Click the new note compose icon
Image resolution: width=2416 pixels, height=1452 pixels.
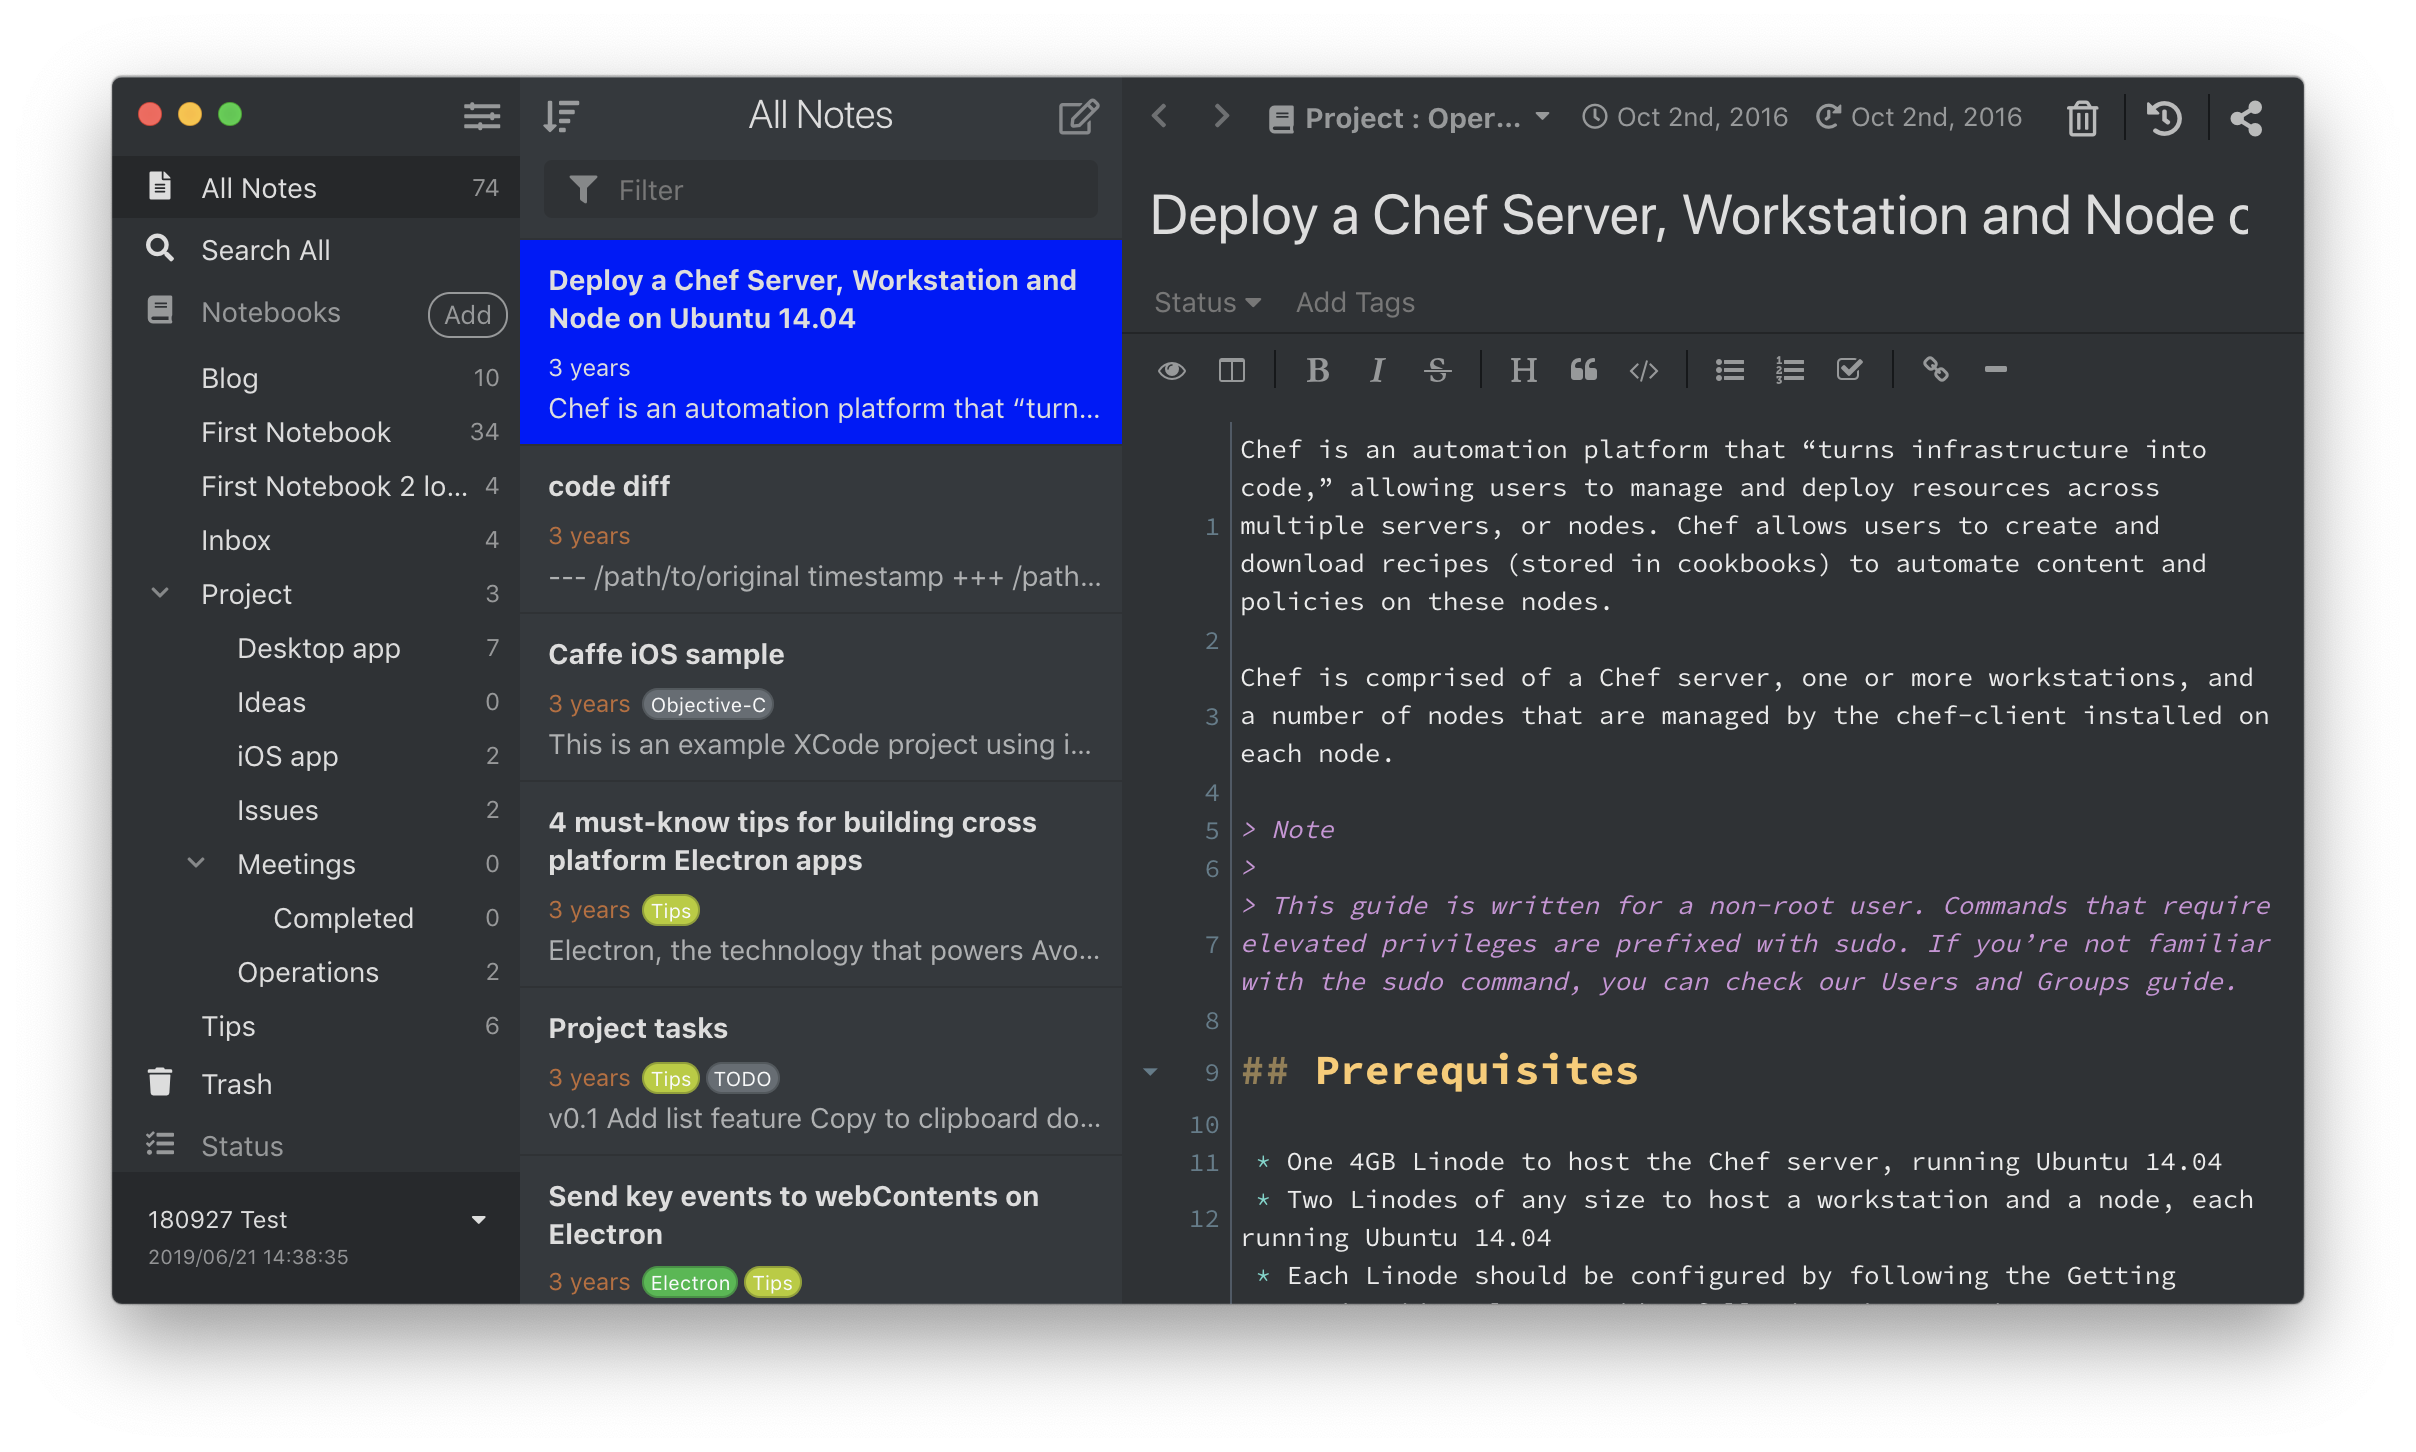[x=1078, y=117]
